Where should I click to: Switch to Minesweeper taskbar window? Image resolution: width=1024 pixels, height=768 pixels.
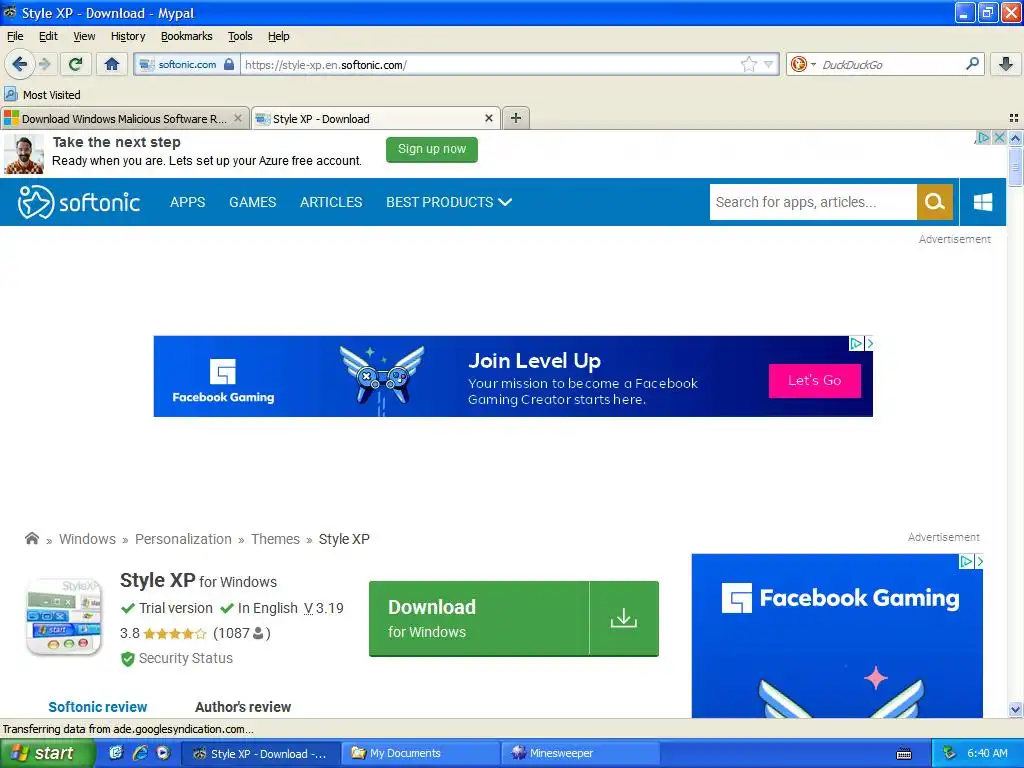580,753
